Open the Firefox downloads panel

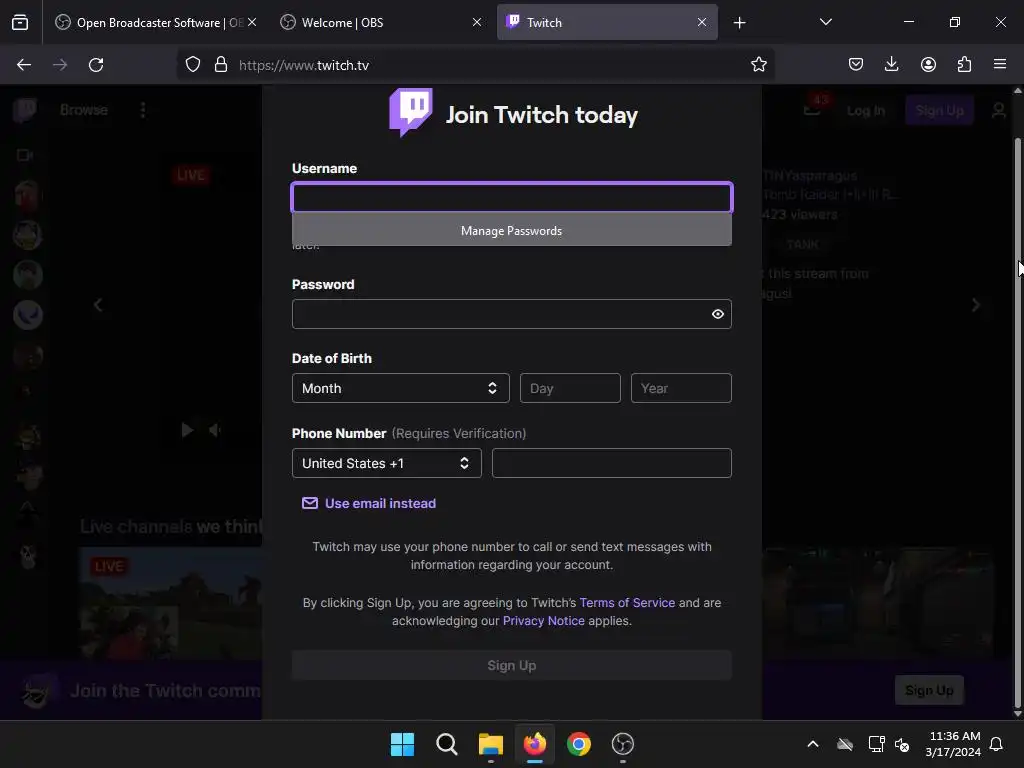tap(891, 65)
